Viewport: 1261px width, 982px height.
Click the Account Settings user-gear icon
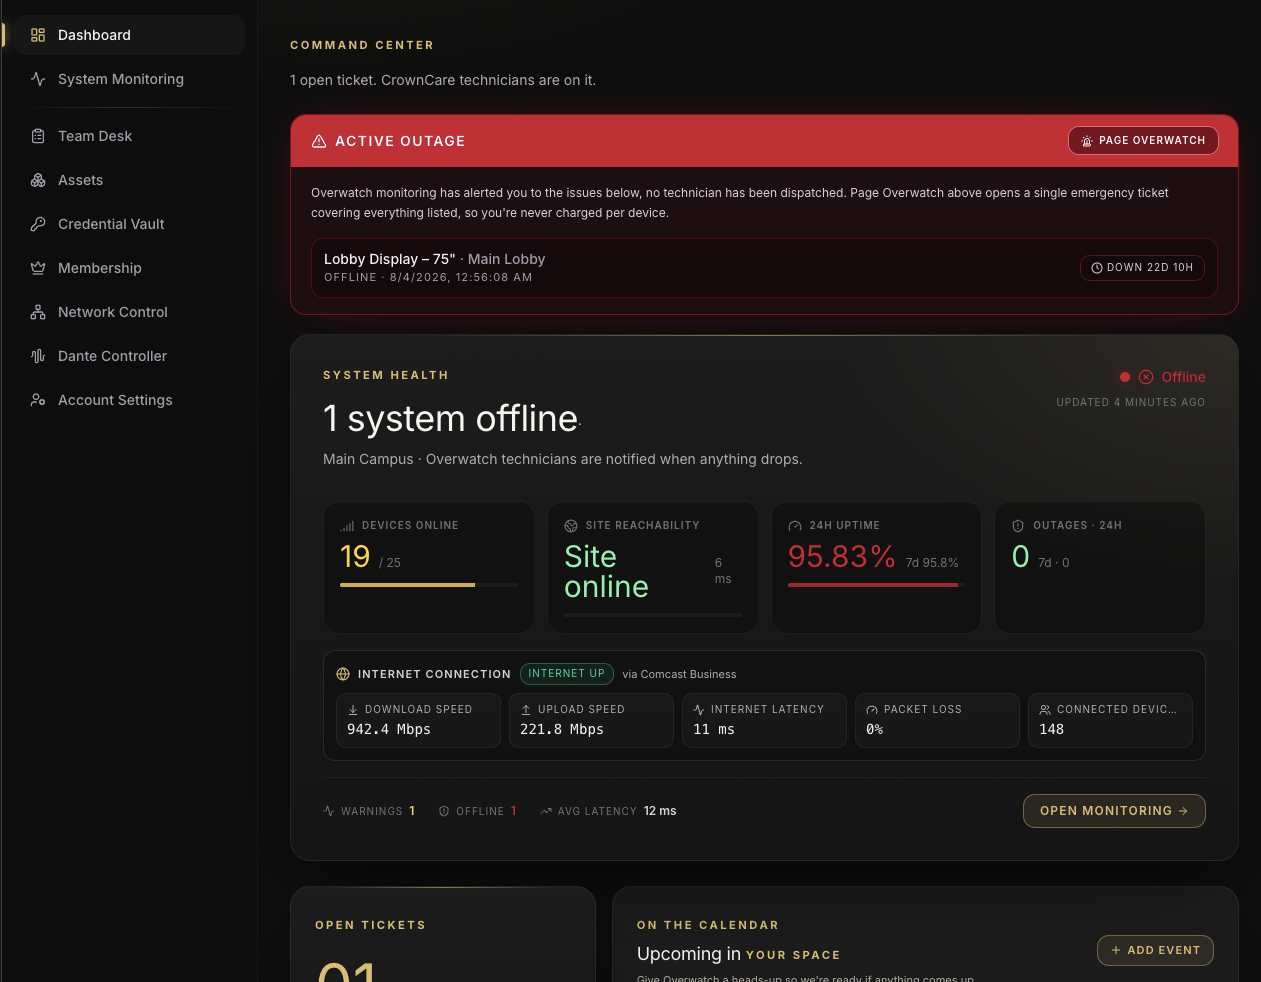tap(38, 400)
